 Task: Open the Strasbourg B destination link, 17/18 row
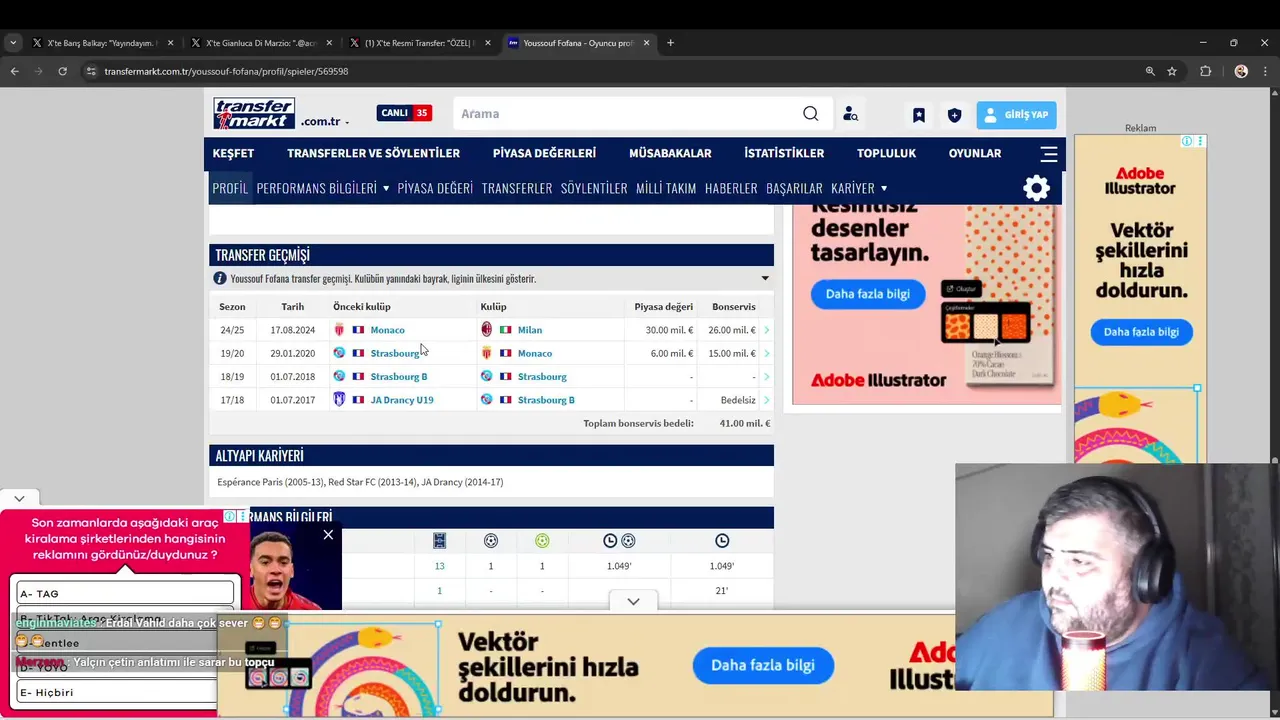pos(546,400)
